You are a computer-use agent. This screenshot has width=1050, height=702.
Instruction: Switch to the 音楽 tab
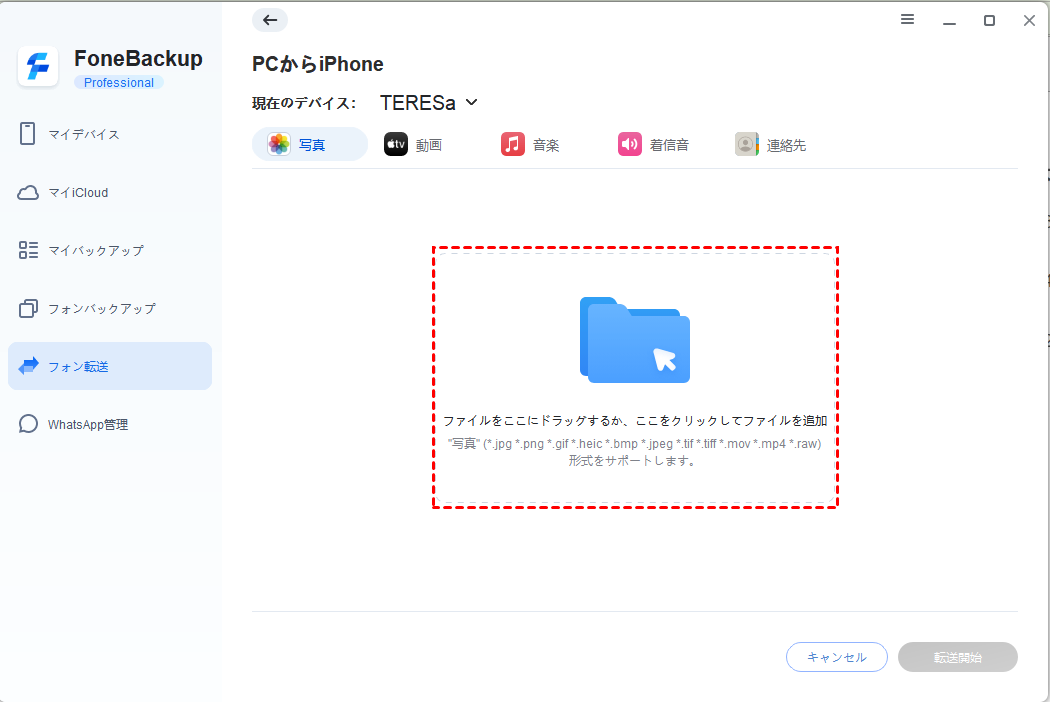click(x=530, y=144)
